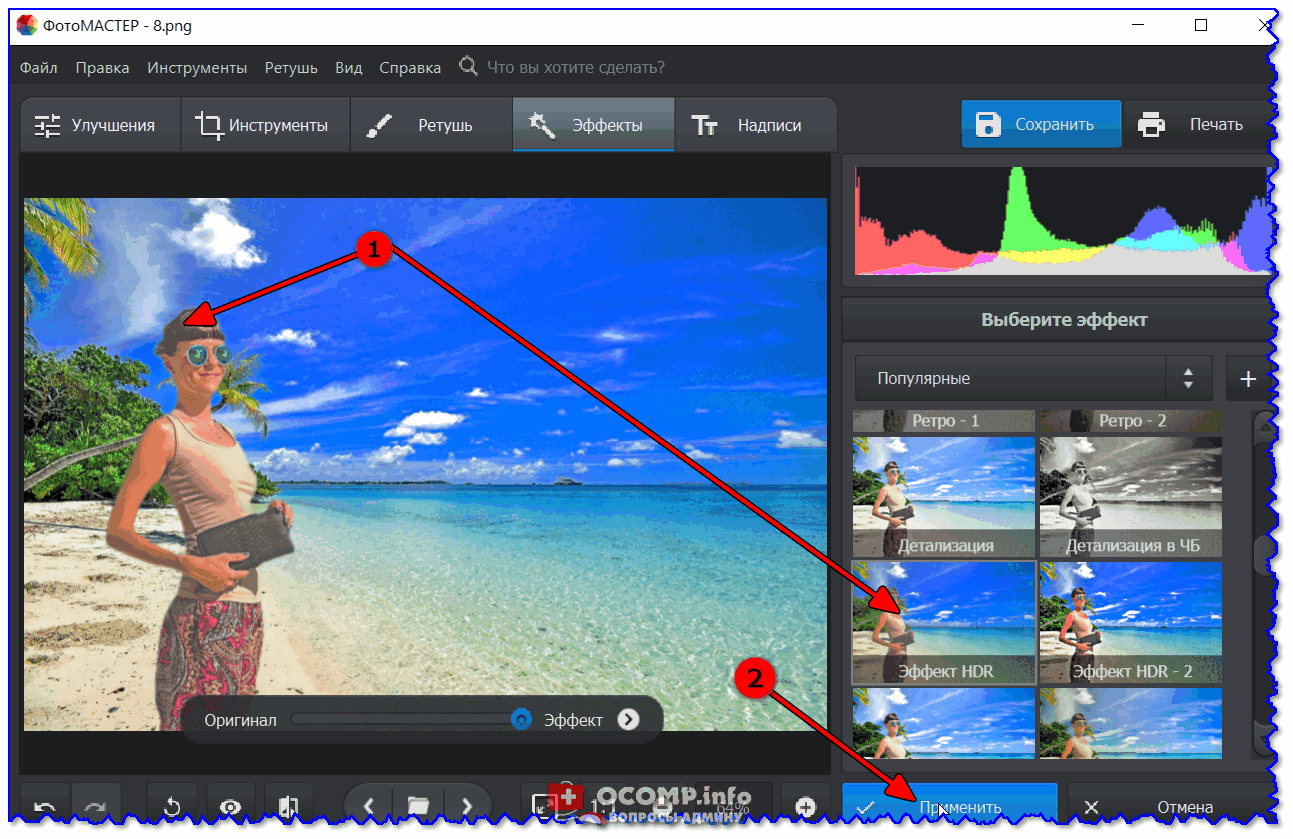Click effects list scroll-up arrow

(x=1265, y=425)
